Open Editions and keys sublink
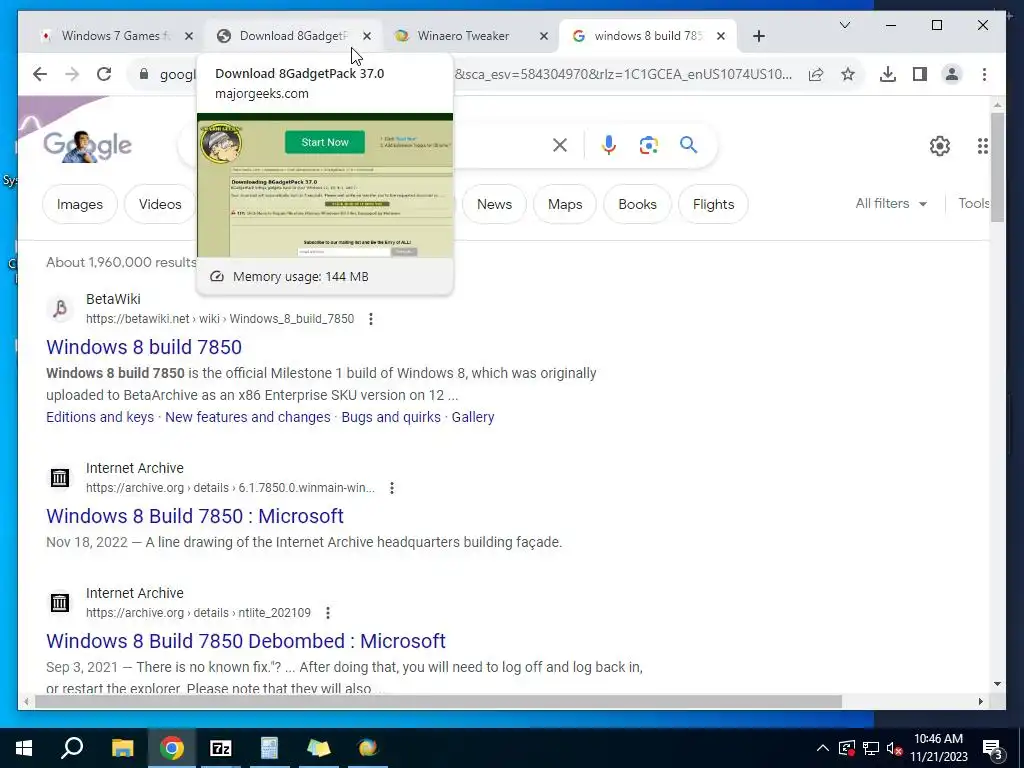This screenshot has width=1024, height=768. click(100, 417)
